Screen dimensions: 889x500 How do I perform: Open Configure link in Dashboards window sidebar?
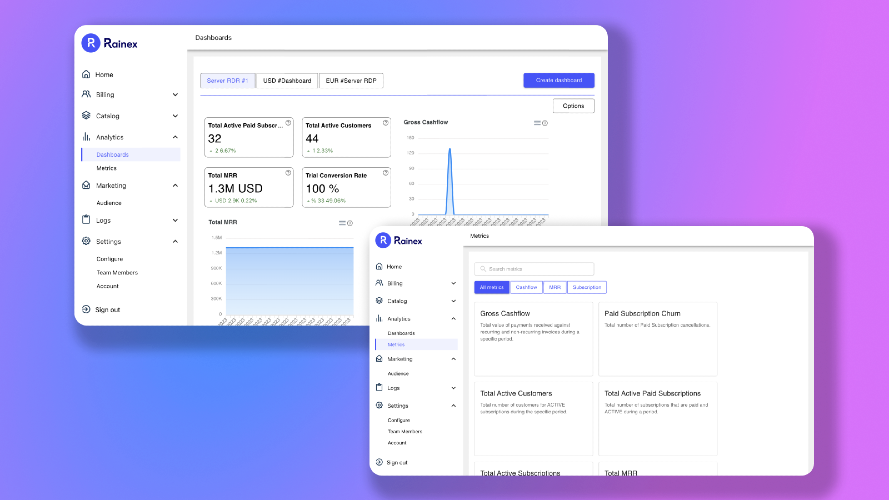point(109,259)
